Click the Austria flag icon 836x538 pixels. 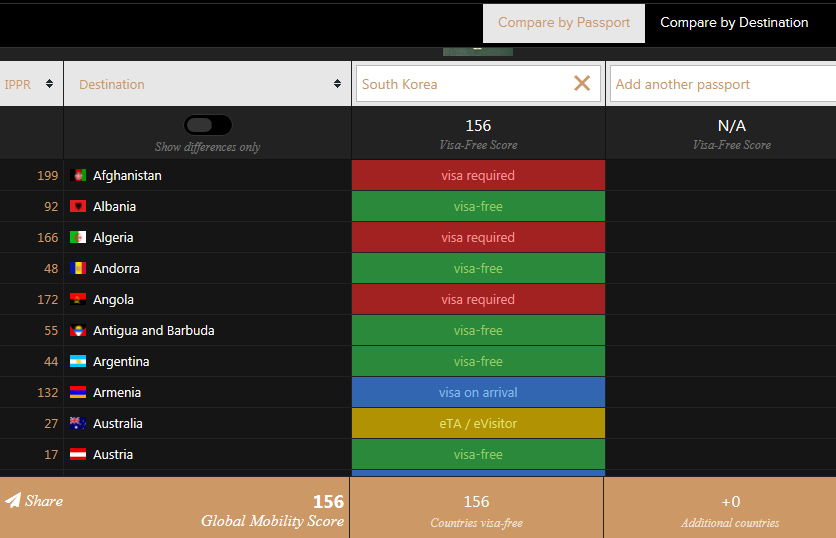78,454
